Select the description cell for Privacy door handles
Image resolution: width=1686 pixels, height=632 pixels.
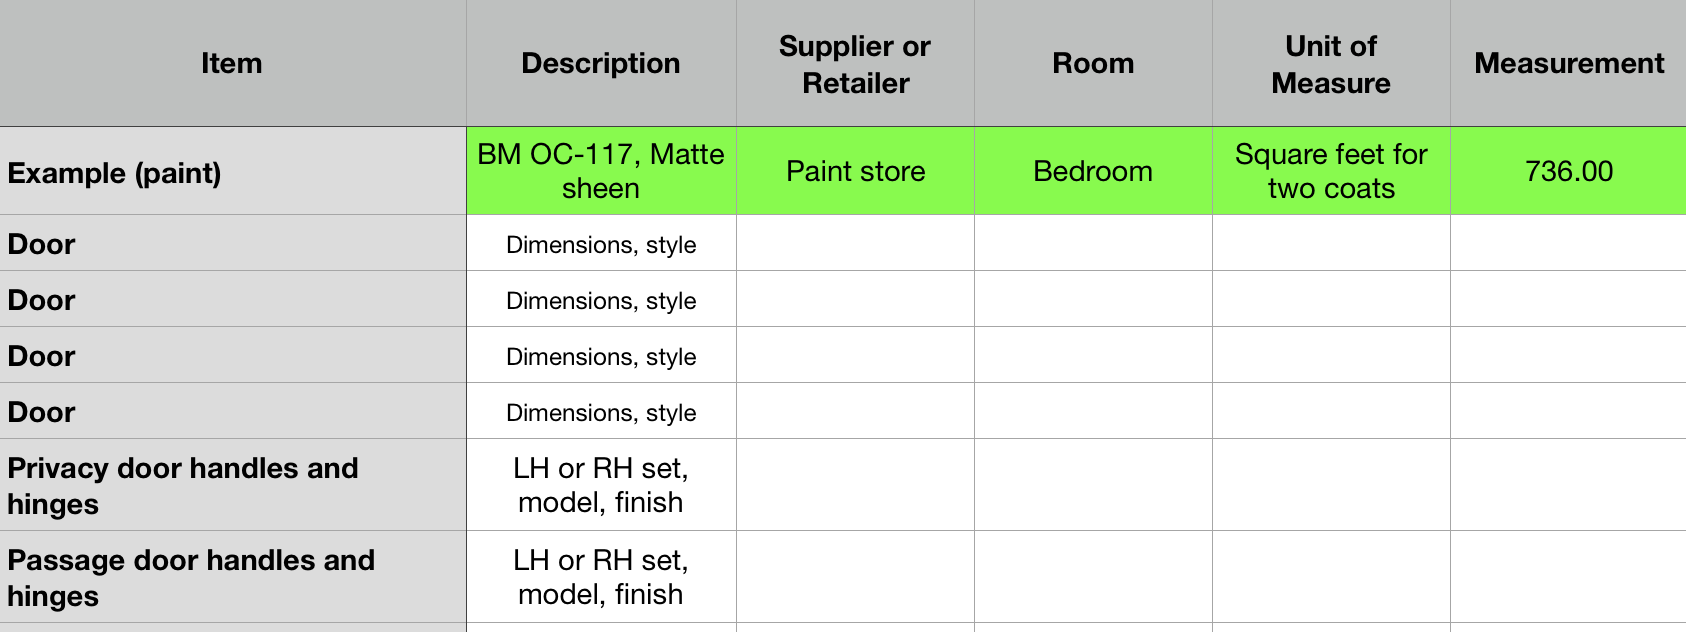[601, 485]
